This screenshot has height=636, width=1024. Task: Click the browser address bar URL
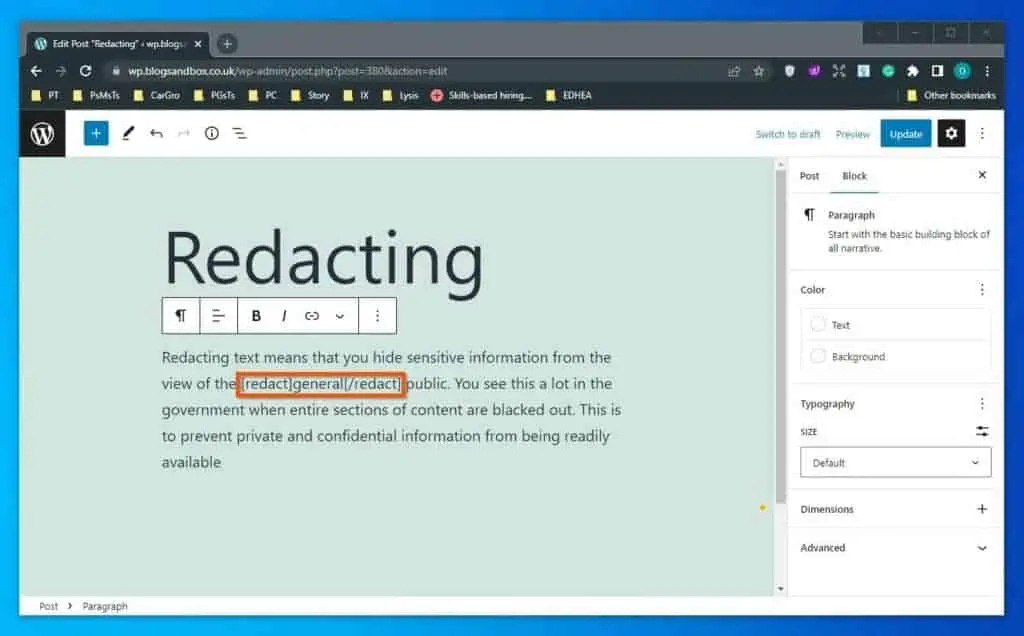(287, 71)
